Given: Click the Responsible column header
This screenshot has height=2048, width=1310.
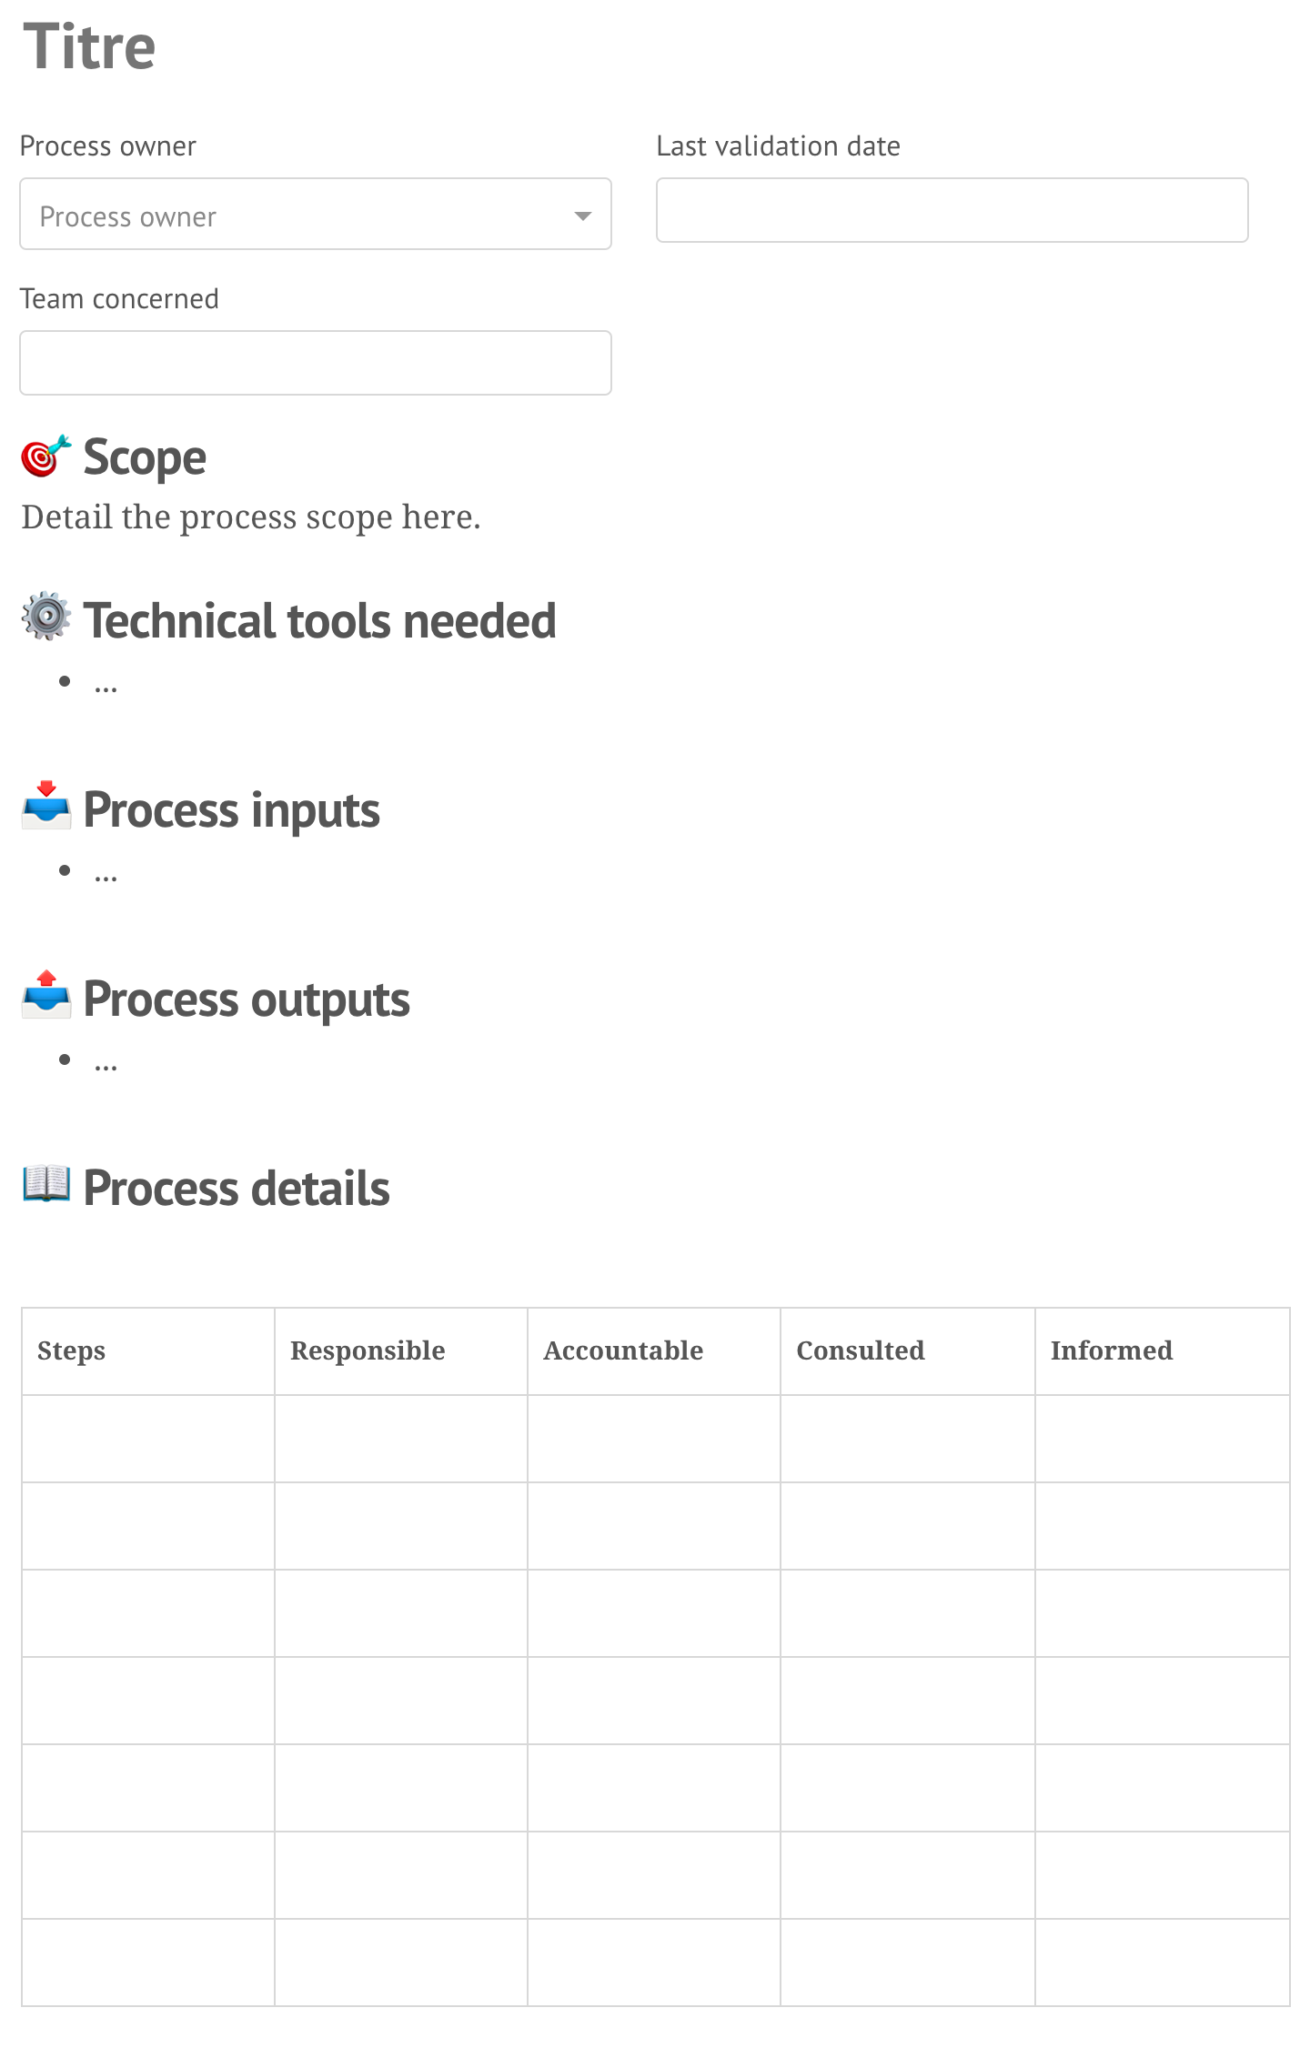Looking at the screenshot, I should pyautogui.click(x=367, y=1351).
